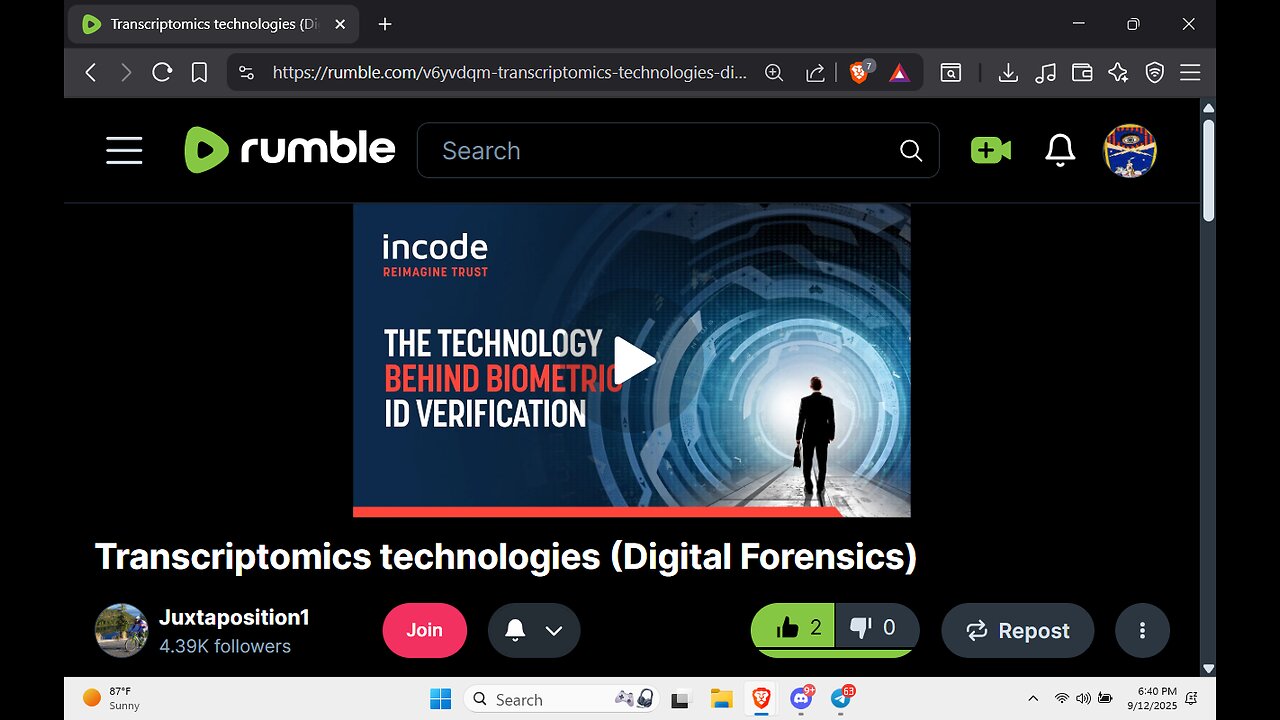Open site settings icon in address bar
This screenshot has height=720, width=1280.
click(x=247, y=72)
